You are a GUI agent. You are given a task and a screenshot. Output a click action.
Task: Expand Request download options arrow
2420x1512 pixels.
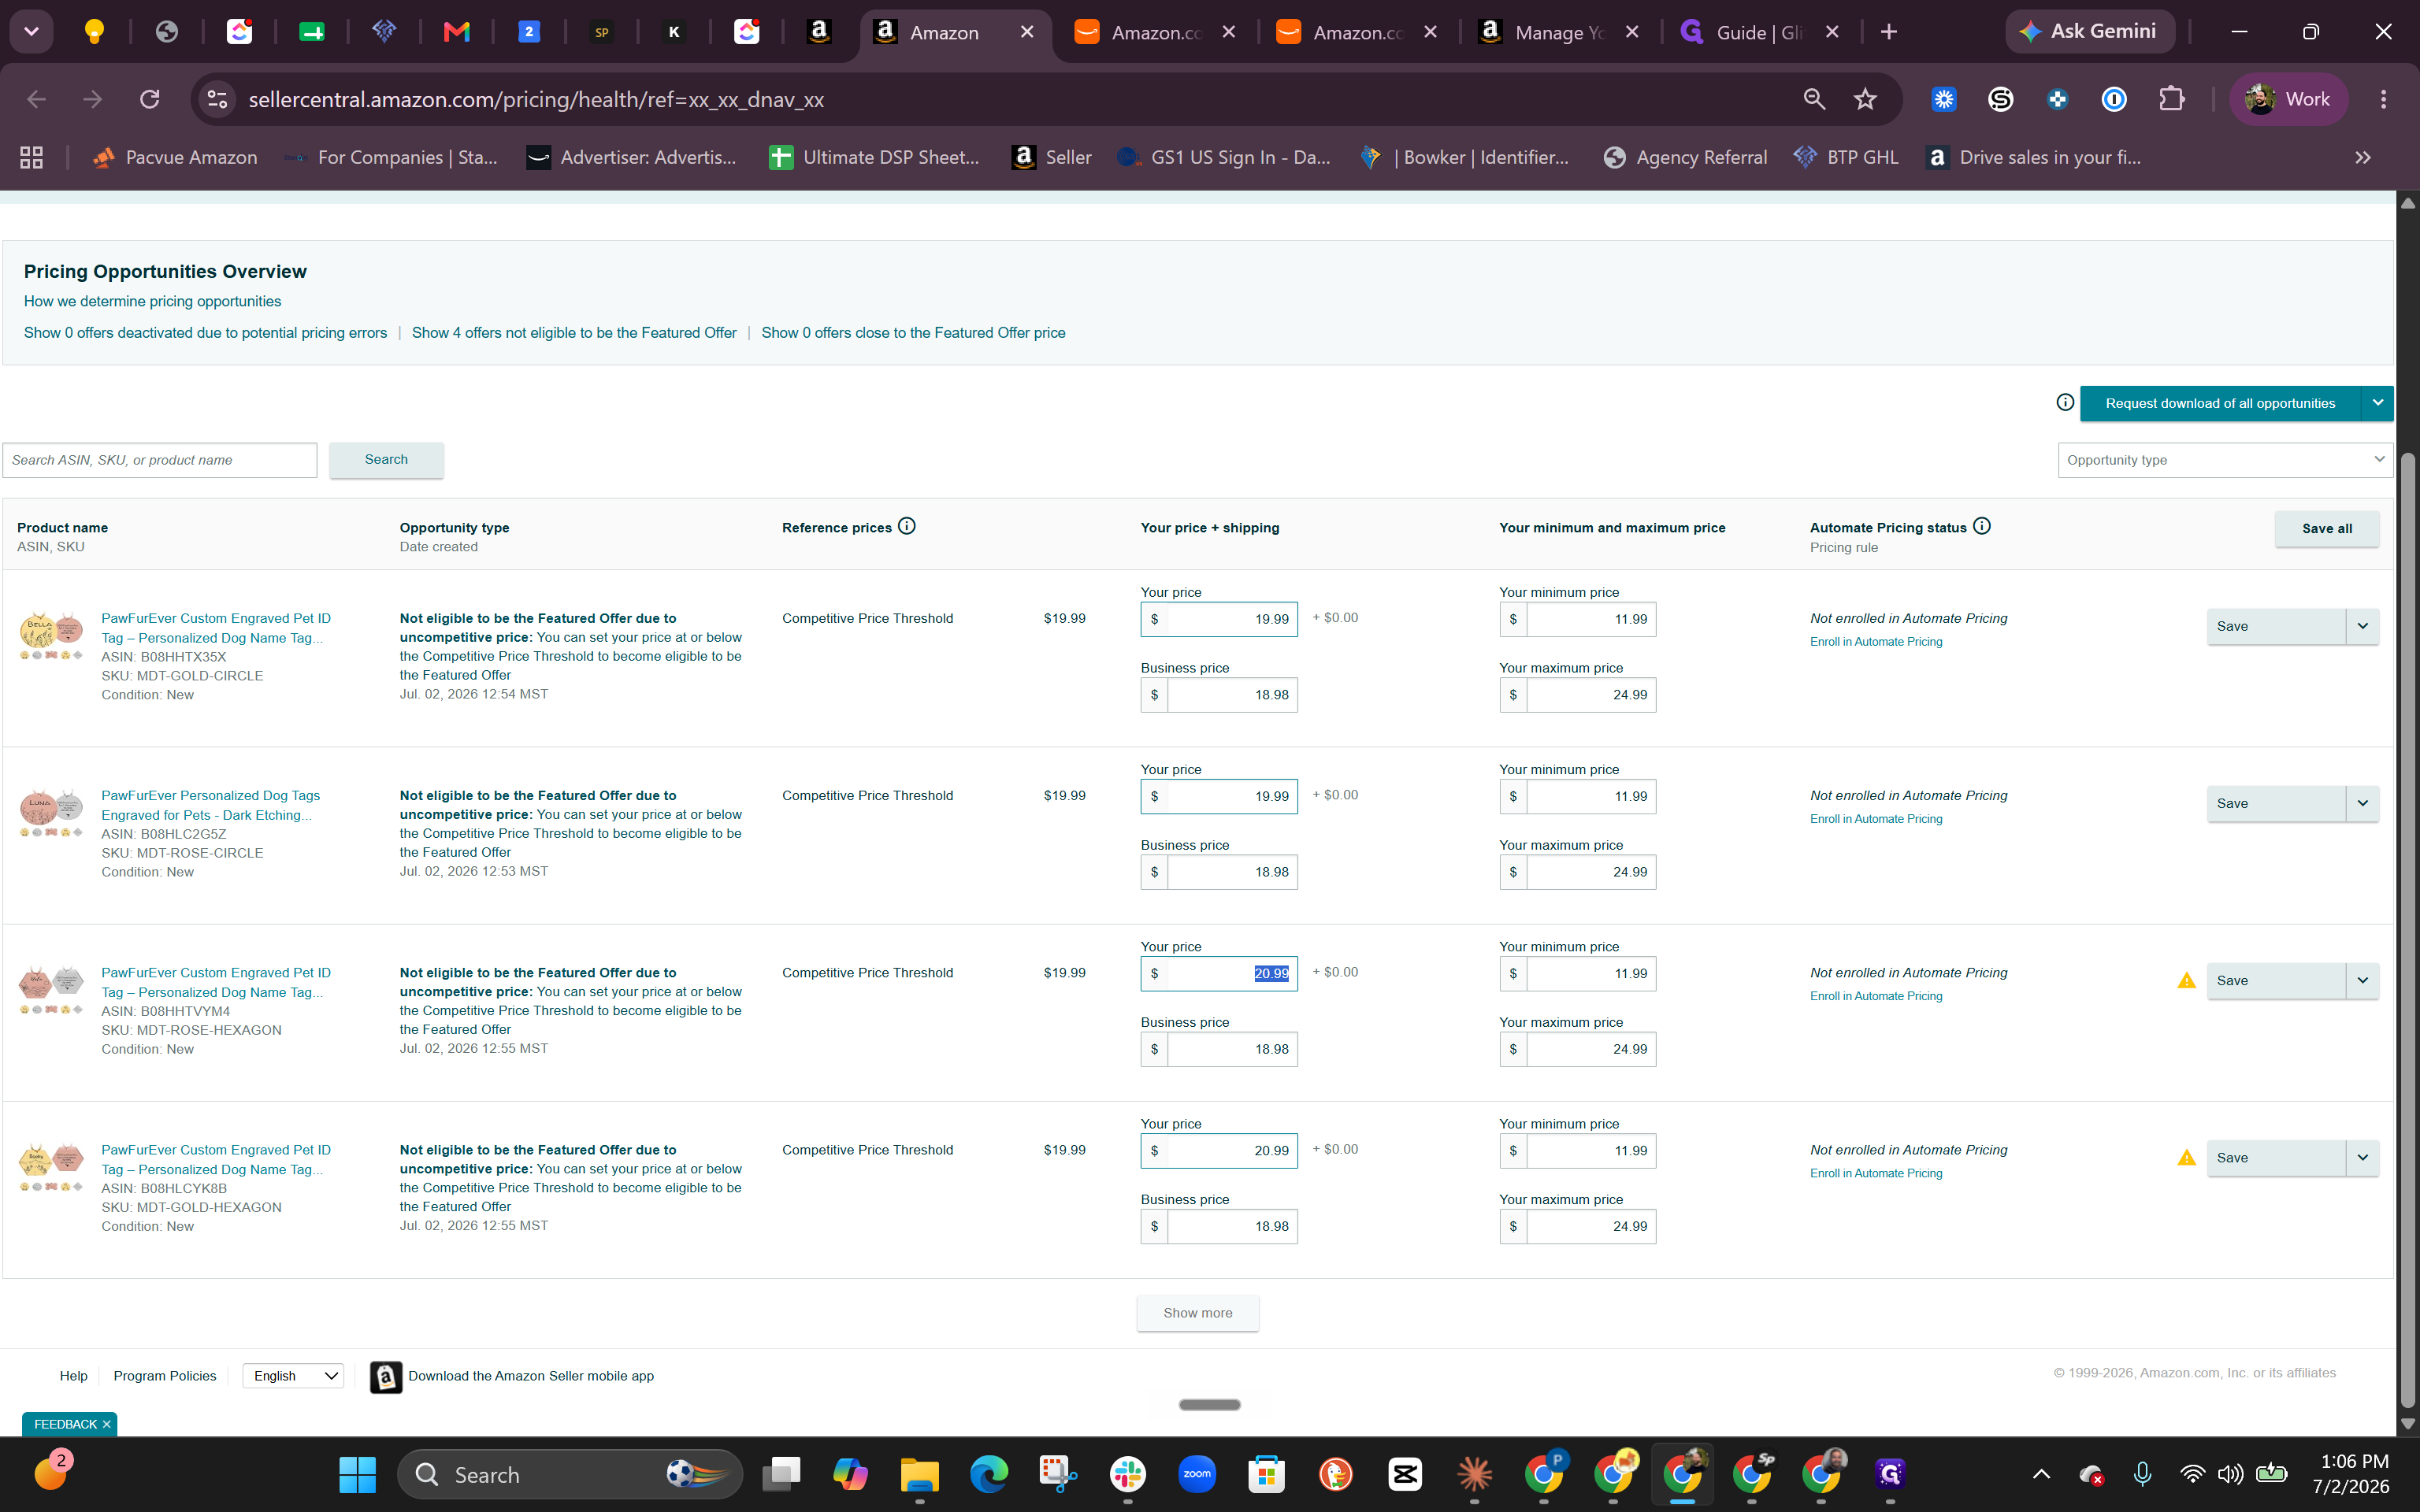(x=2378, y=403)
